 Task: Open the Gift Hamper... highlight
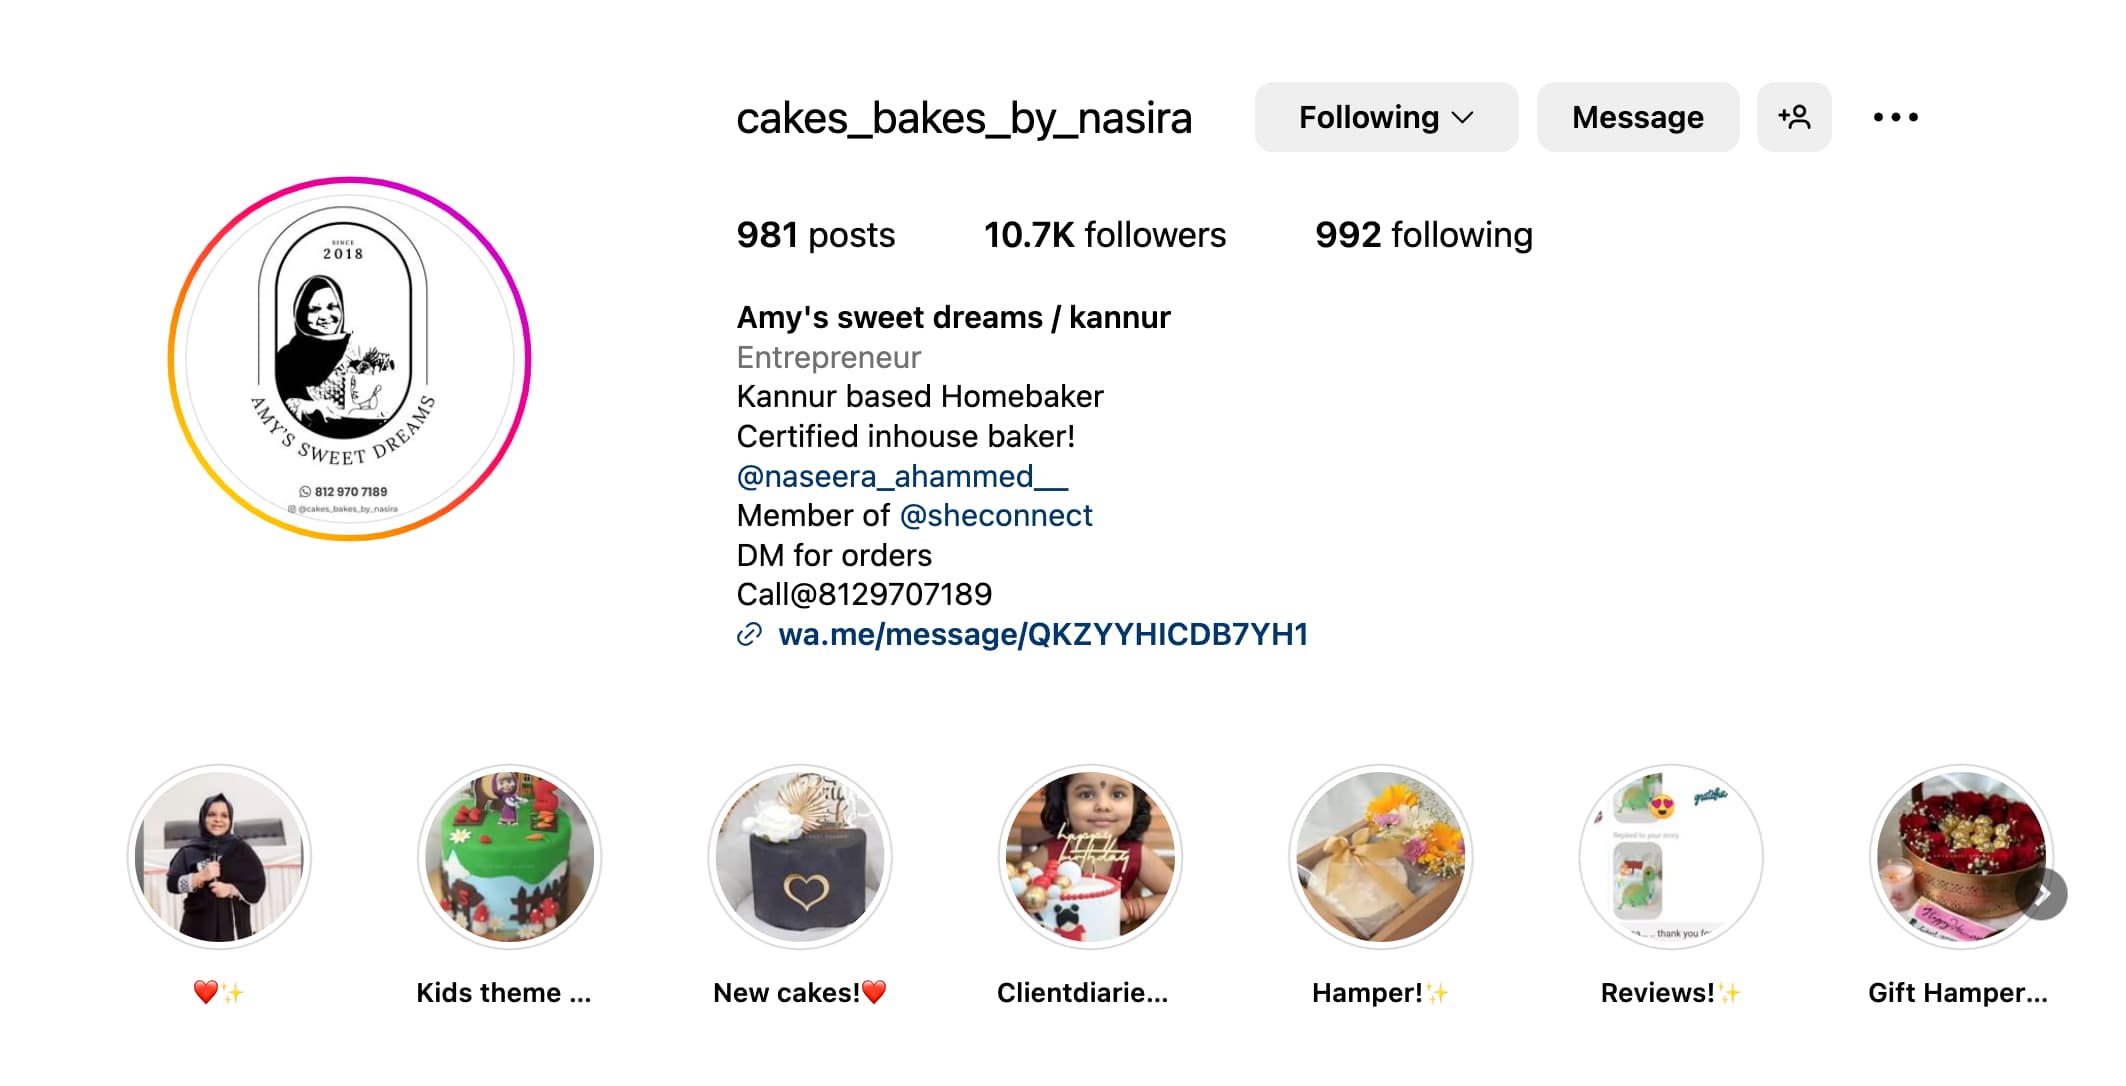pos(1960,857)
